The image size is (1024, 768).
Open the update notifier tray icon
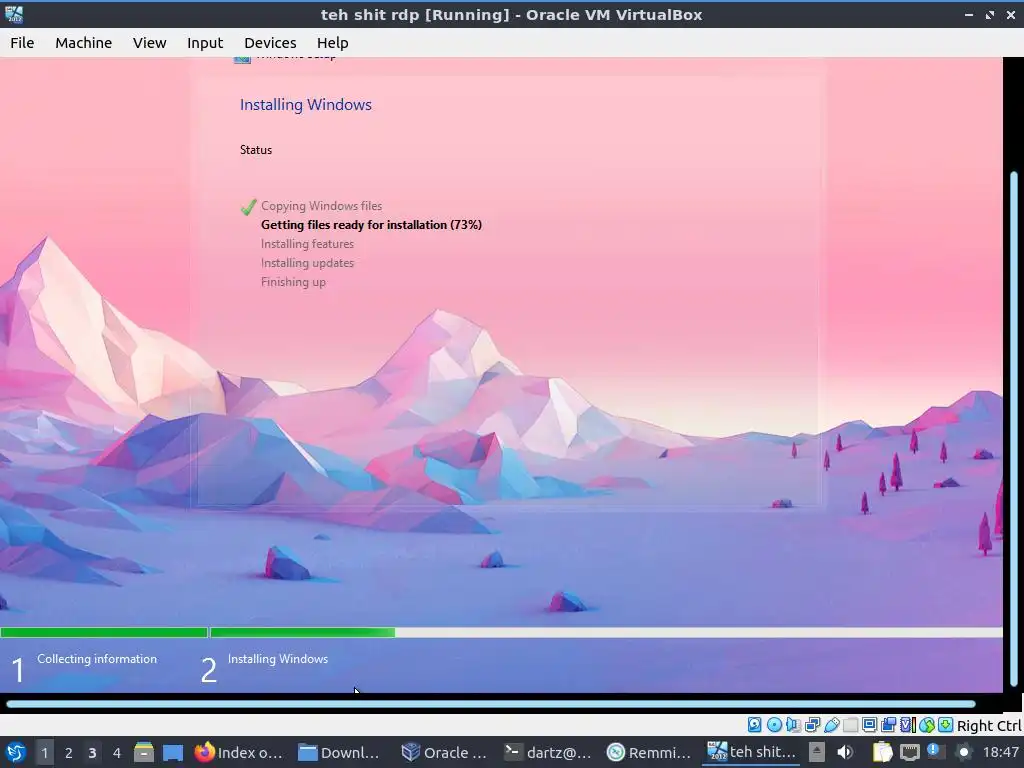tap(935, 752)
